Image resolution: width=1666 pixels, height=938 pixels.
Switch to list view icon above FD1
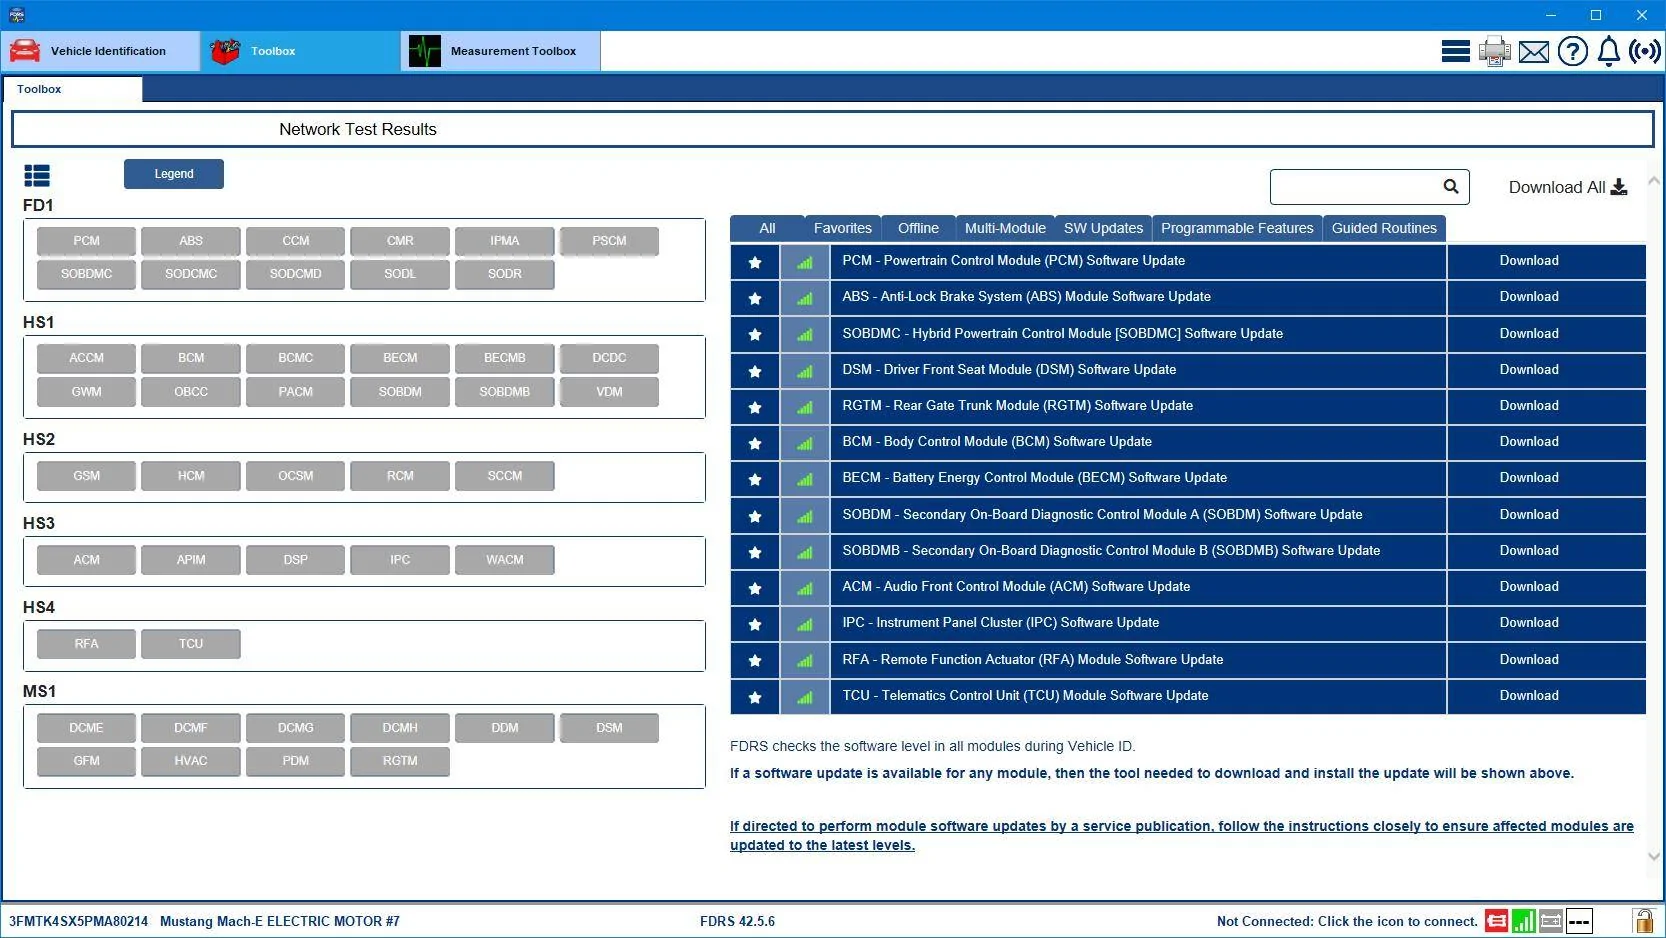pyautogui.click(x=37, y=176)
